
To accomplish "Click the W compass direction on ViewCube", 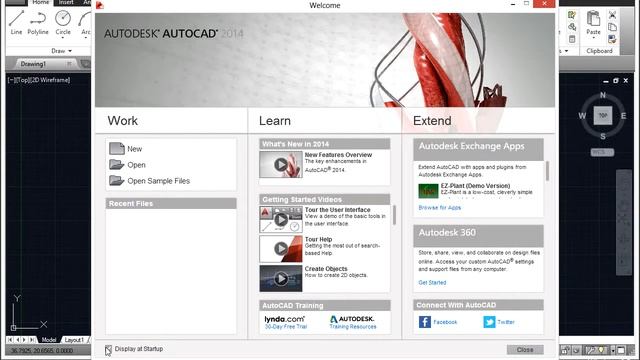I will [x=582, y=116].
